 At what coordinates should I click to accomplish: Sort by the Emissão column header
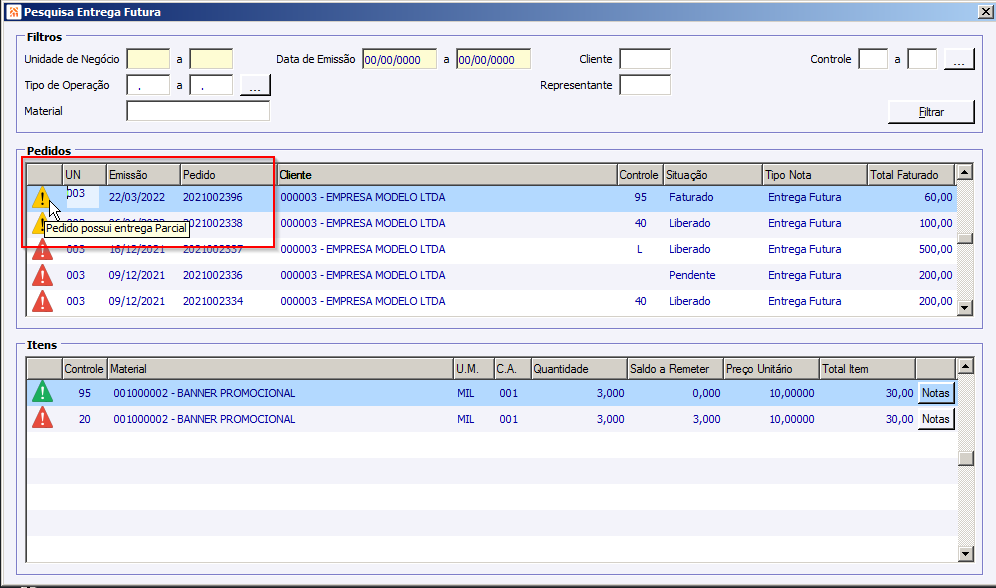coord(142,175)
